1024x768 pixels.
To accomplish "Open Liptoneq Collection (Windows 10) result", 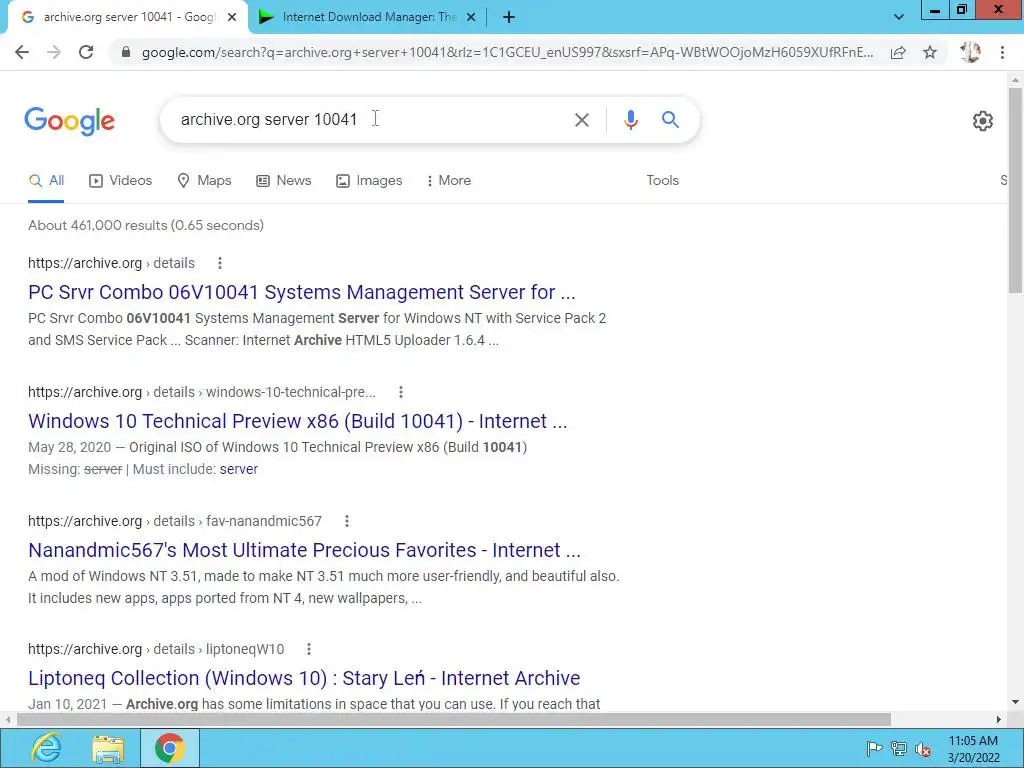I will pos(304,678).
